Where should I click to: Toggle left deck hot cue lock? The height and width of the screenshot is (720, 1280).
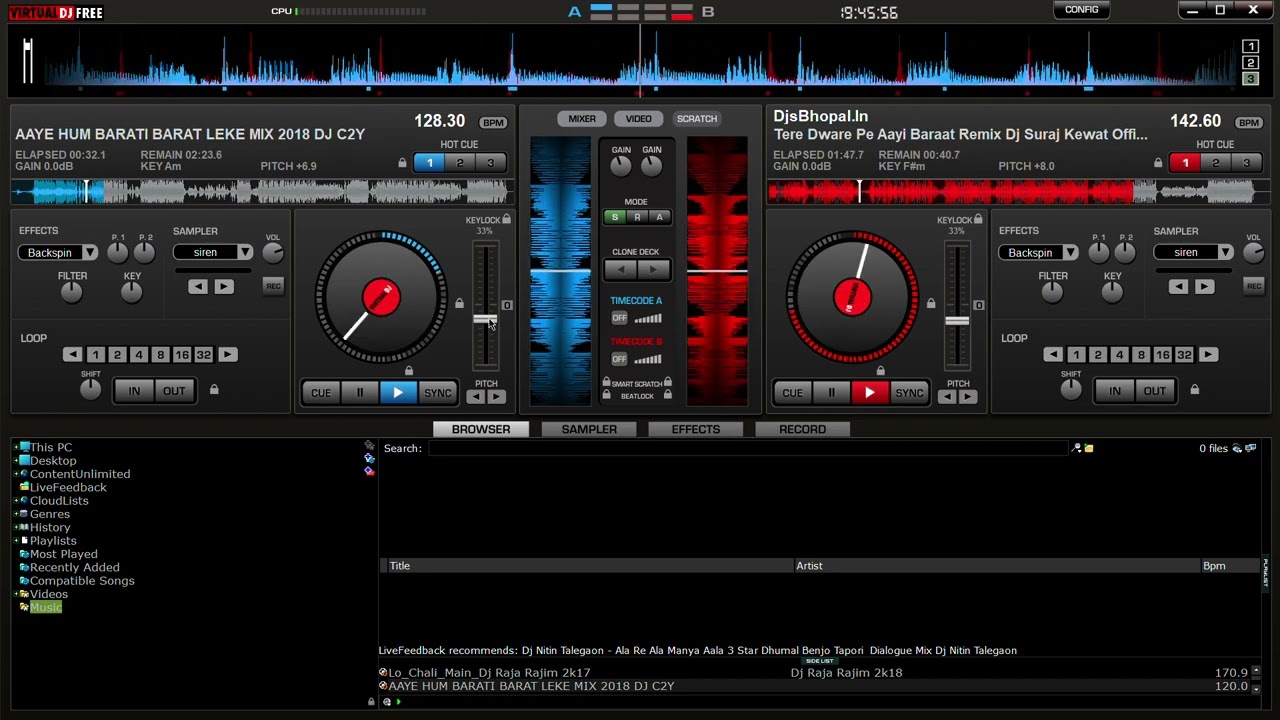coord(403,163)
